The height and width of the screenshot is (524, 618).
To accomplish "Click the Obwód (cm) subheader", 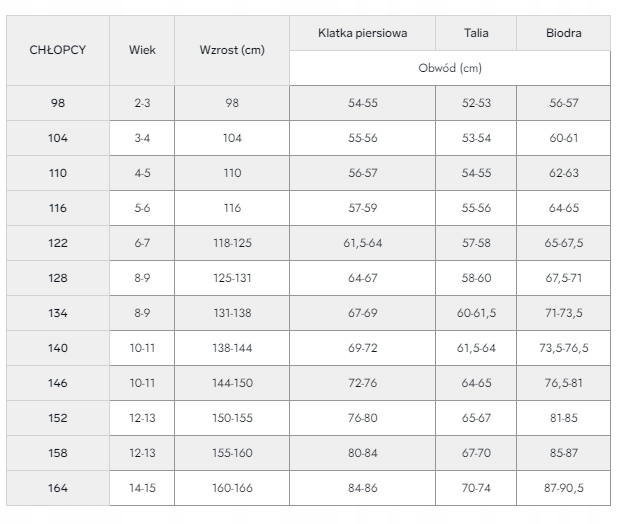I will [x=449, y=68].
